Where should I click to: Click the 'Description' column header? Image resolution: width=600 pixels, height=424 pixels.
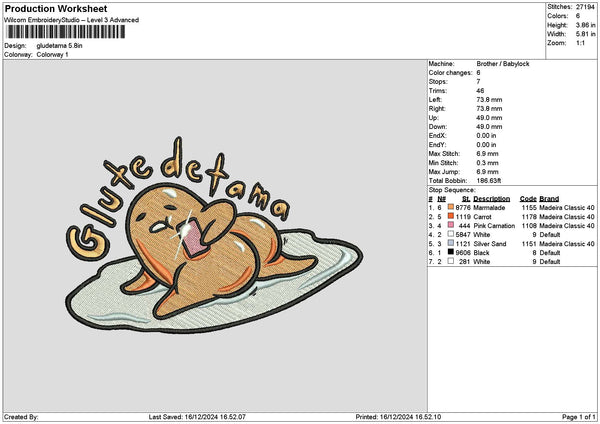(x=491, y=199)
